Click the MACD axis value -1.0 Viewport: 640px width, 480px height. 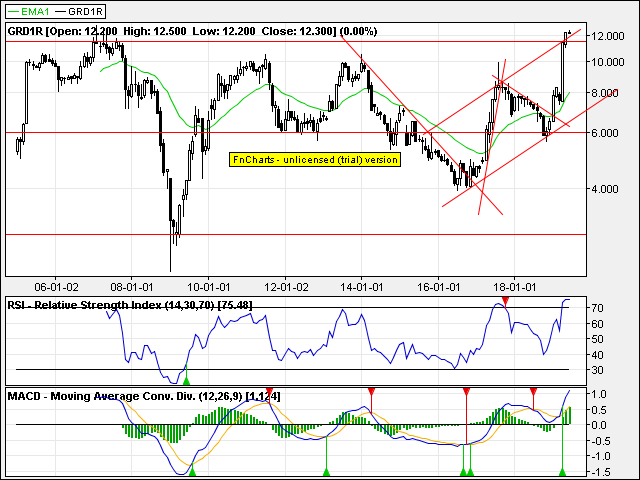pos(599,457)
